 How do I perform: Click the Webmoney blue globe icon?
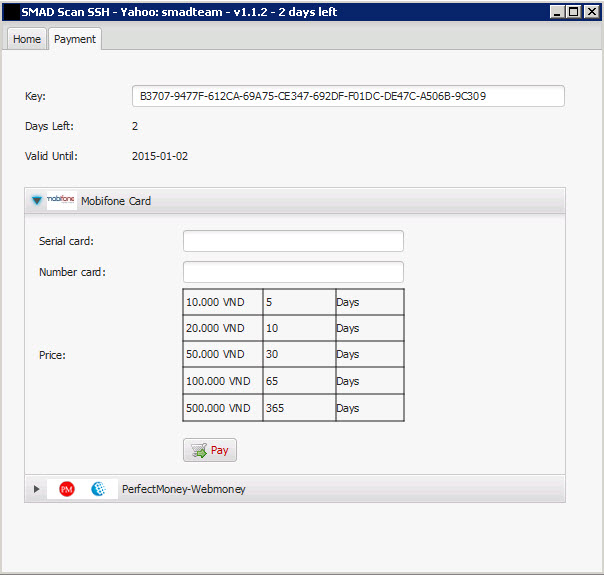pyautogui.click(x=99, y=489)
